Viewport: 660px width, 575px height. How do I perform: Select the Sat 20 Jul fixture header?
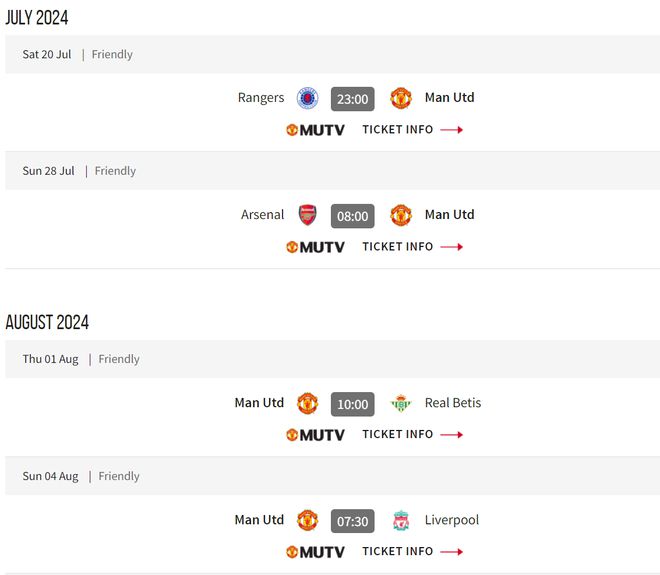(47, 55)
